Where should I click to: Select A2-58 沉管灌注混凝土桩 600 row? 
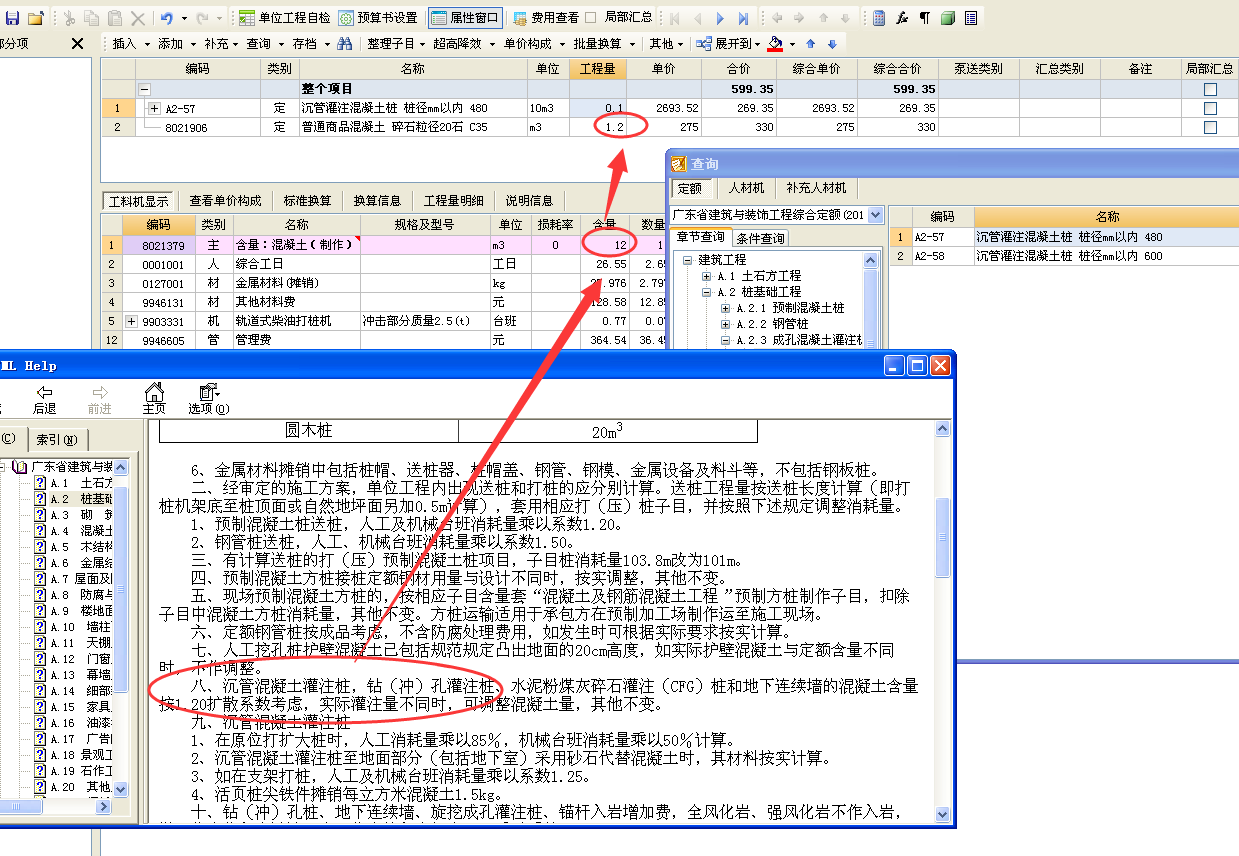tap(1062, 256)
